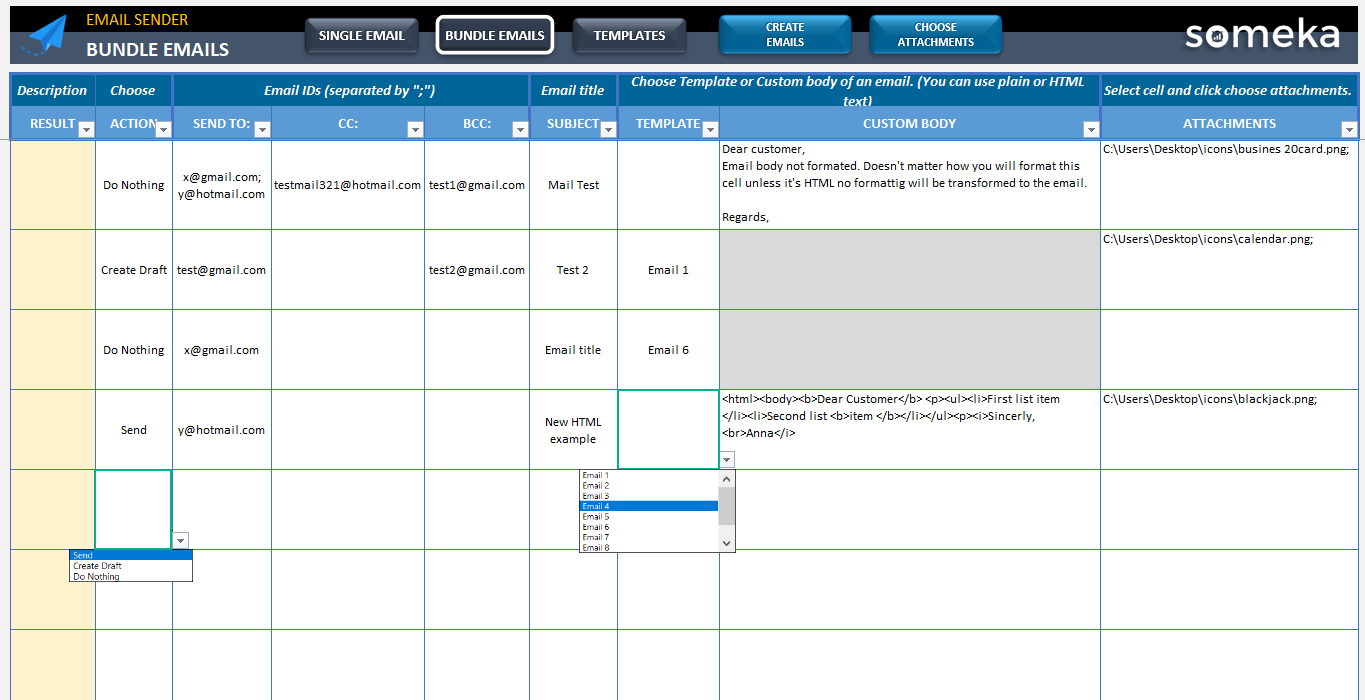This screenshot has width=1365, height=700.
Task: Open the BCC column filter arrow
Action: [x=519, y=129]
